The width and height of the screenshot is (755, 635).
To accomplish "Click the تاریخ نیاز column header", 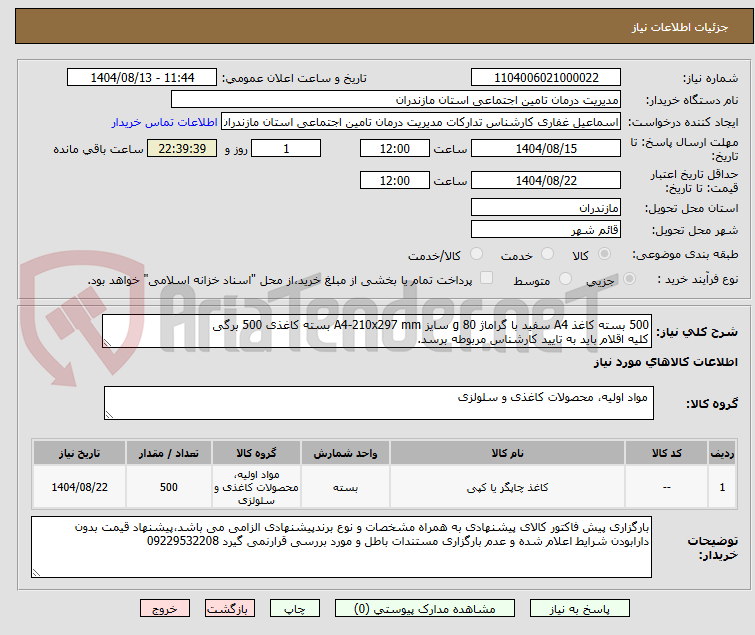I will tap(79, 453).
